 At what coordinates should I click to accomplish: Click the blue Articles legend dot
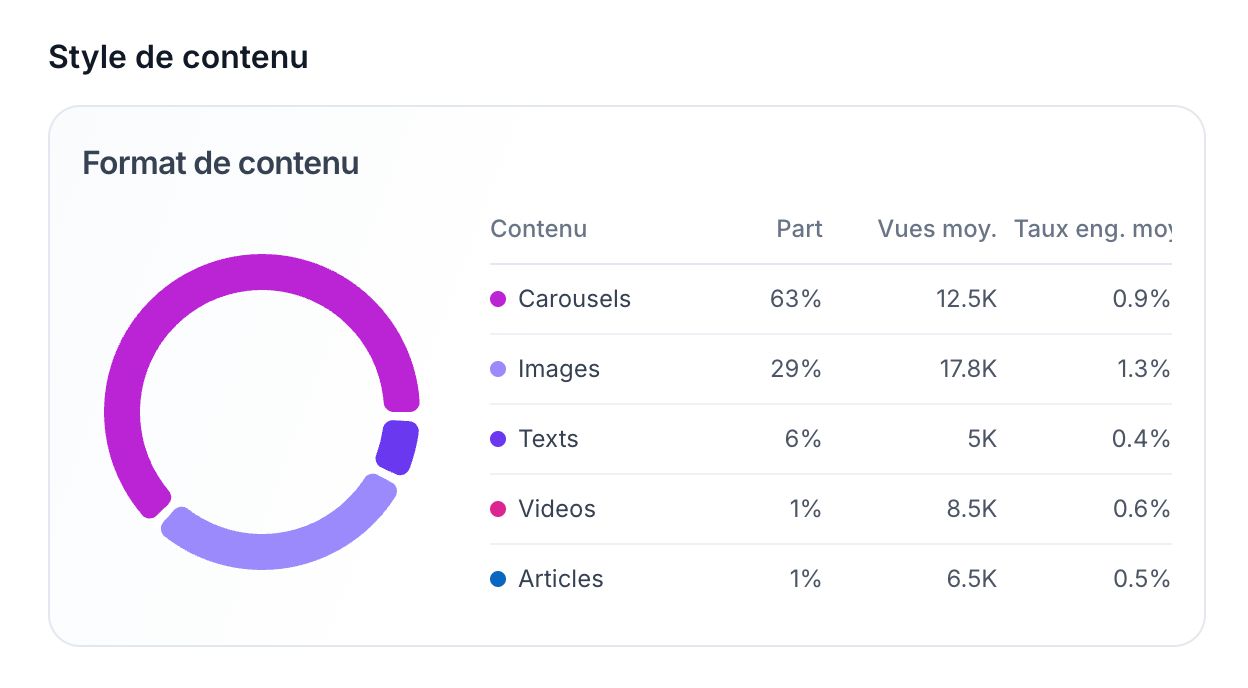pos(498,579)
